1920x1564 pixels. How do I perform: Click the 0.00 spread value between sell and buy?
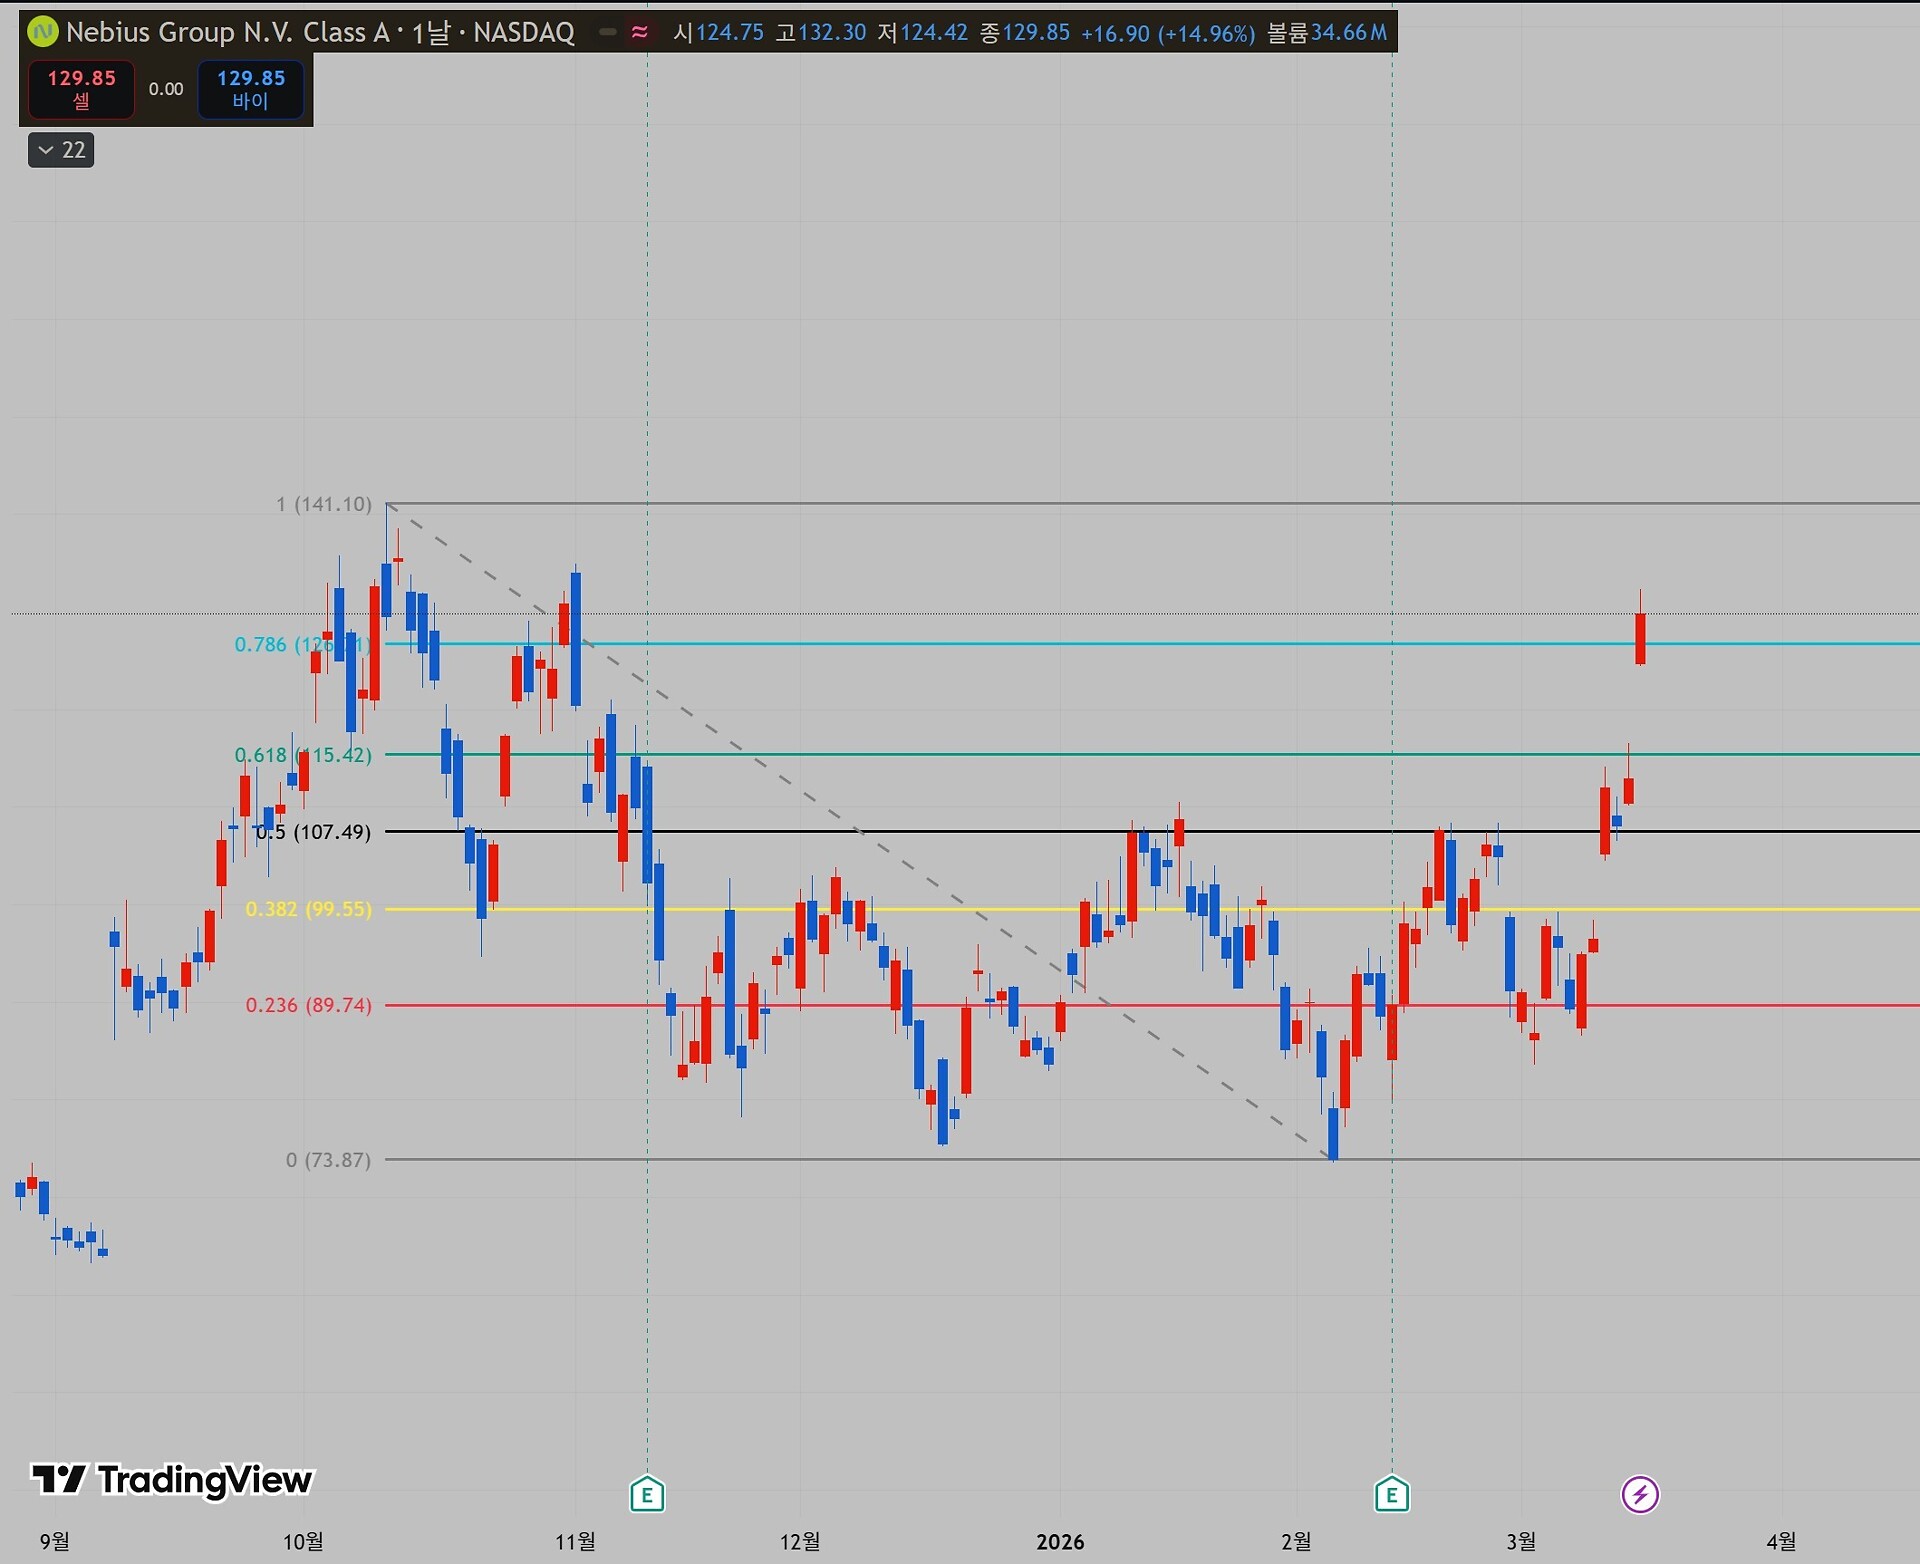point(166,89)
